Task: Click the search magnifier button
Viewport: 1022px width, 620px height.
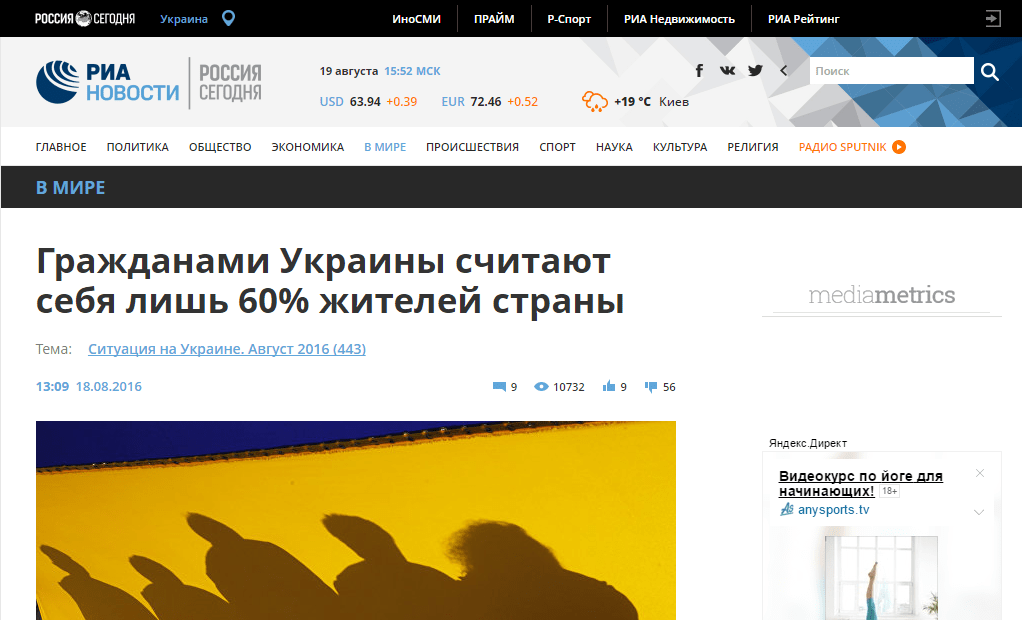Action: point(989,71)
